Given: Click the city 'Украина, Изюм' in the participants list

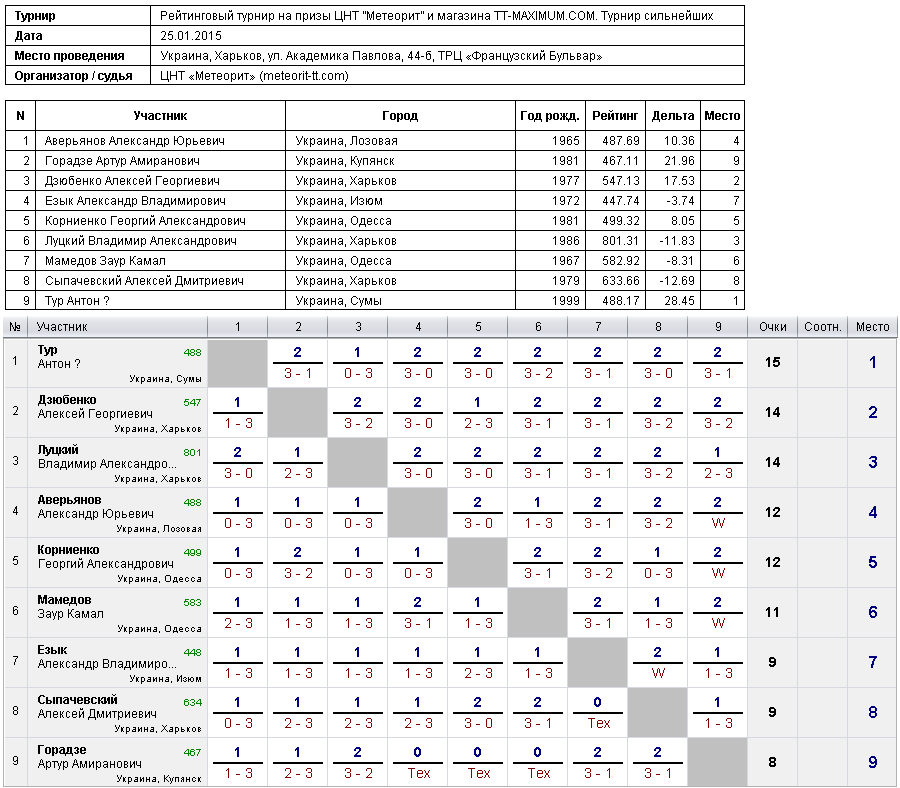Looking at the screenshot, I should click(x=339, y=201).
